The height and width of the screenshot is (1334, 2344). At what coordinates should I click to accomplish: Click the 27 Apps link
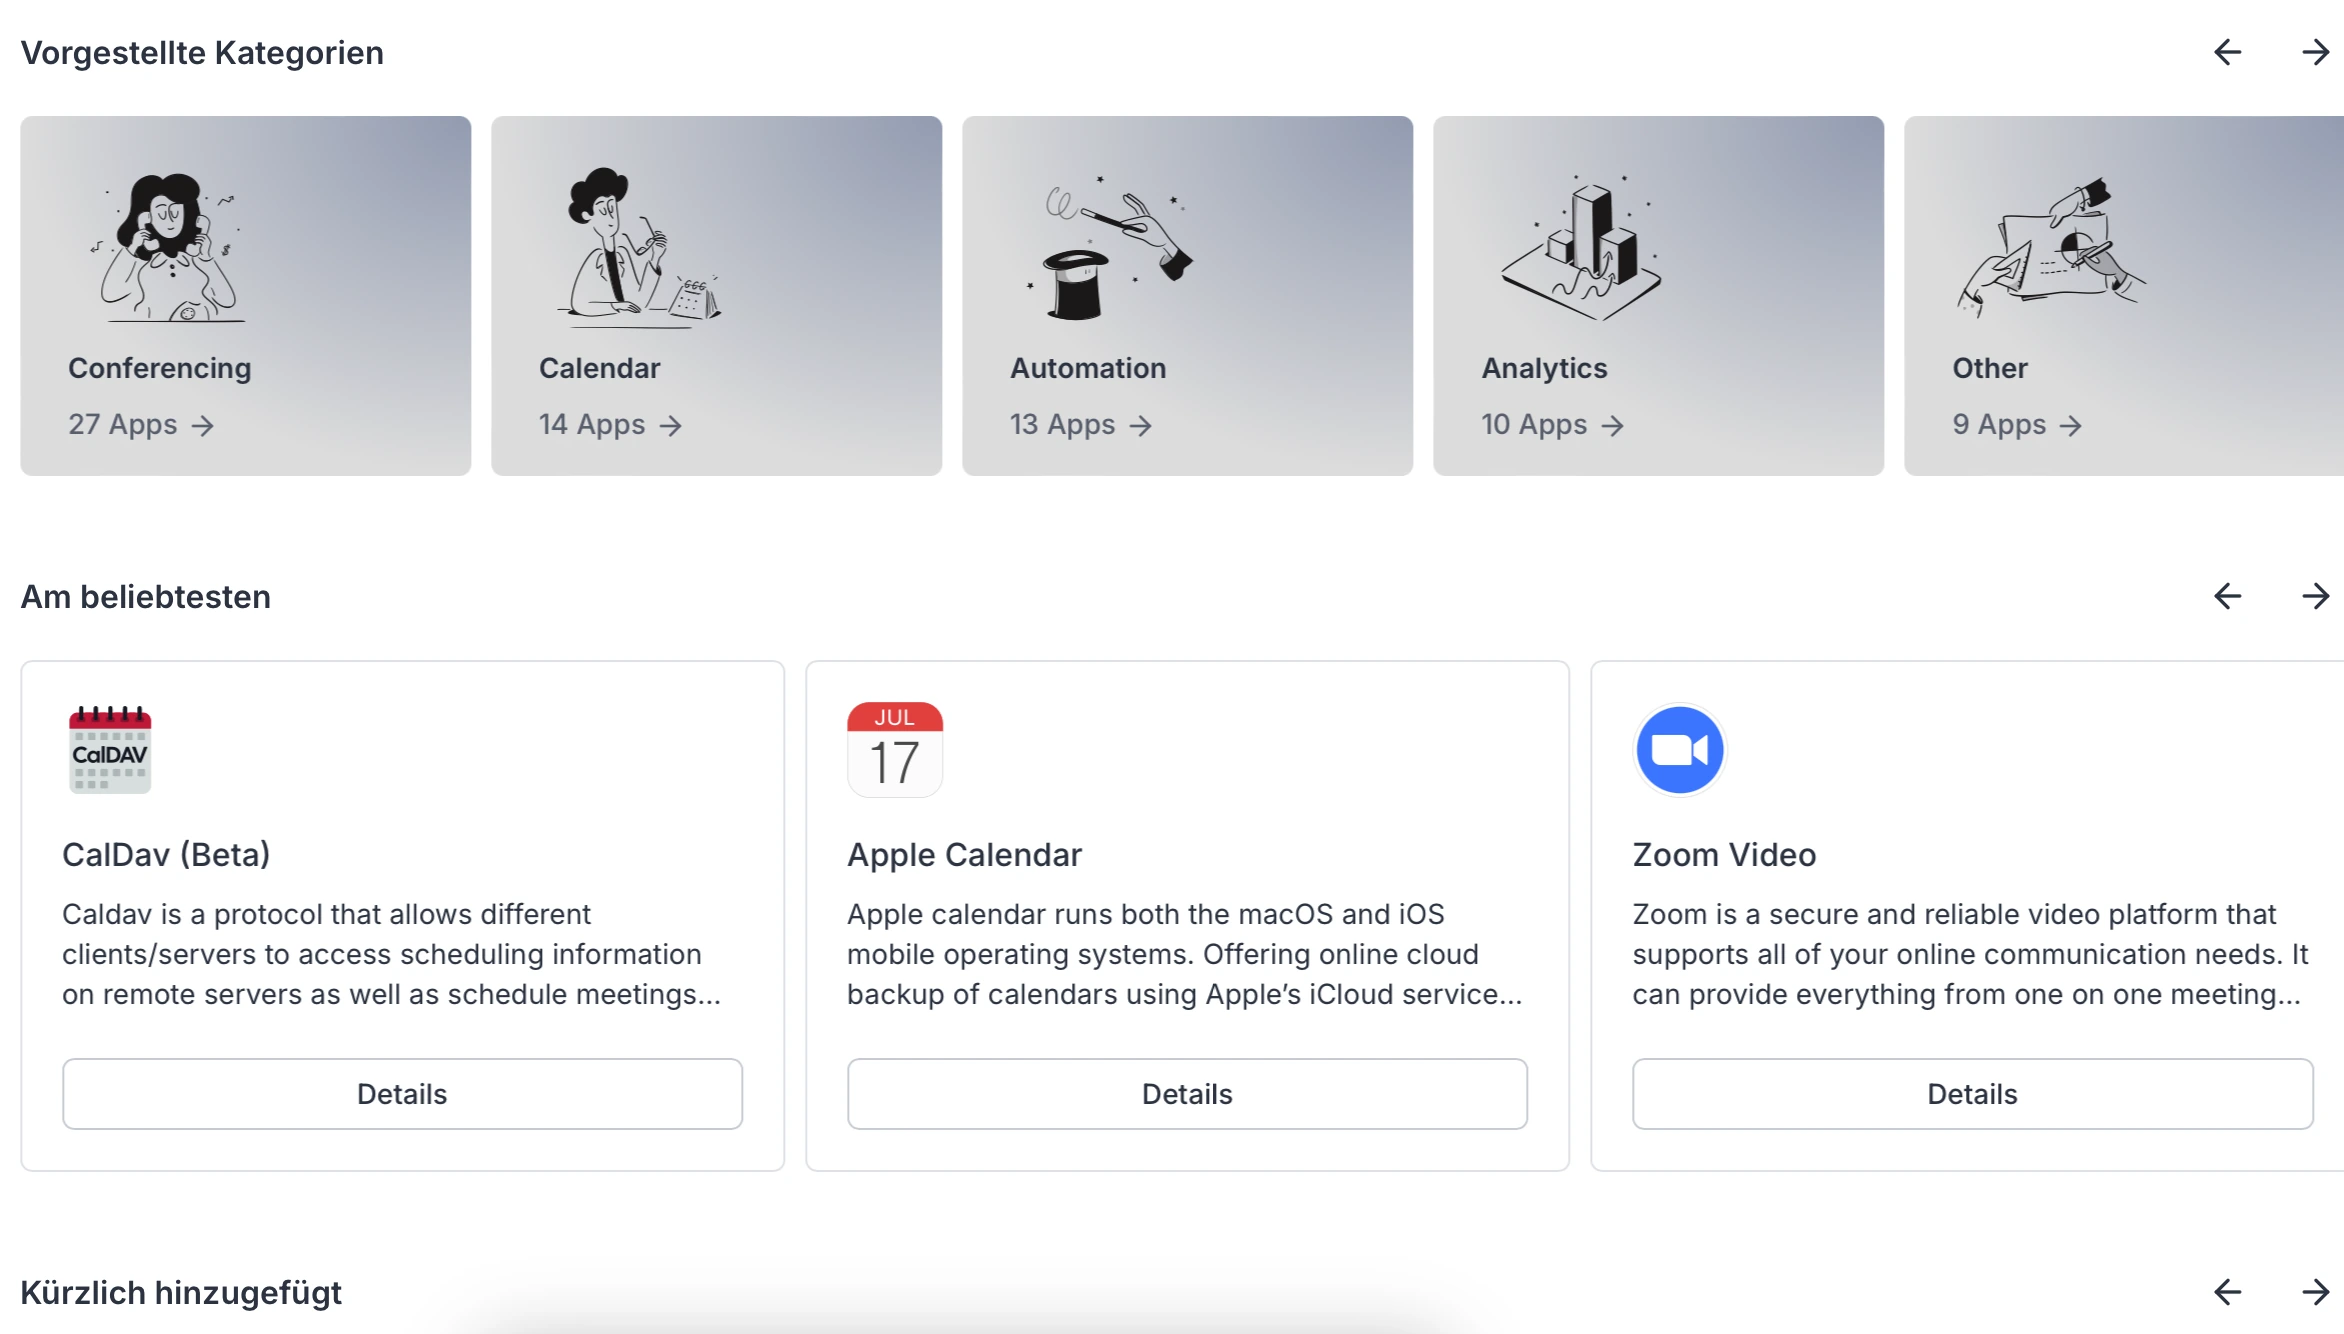[x=141, y=425]
